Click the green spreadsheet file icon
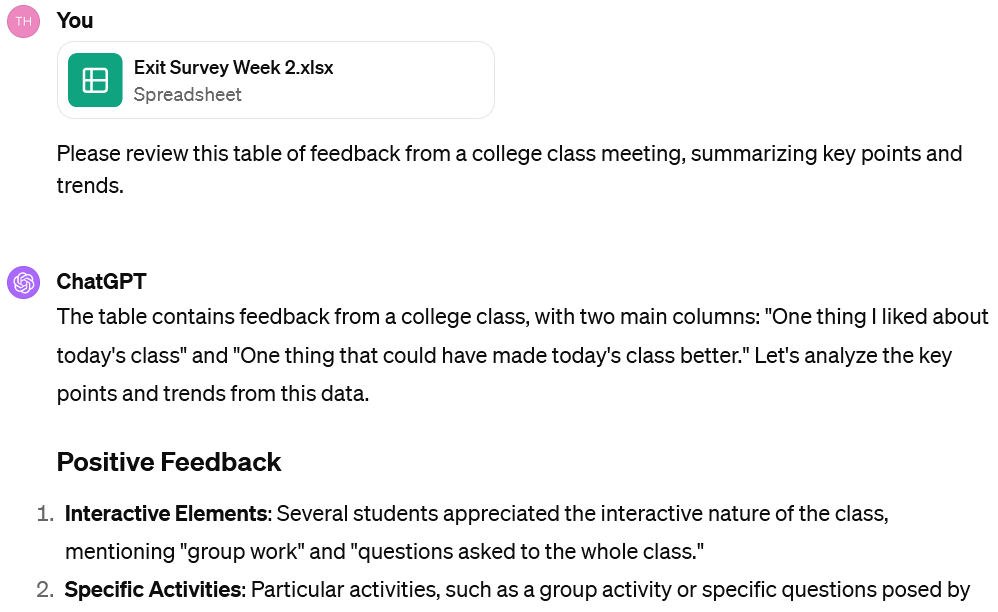Screen dimensions: 998x612 95,80
